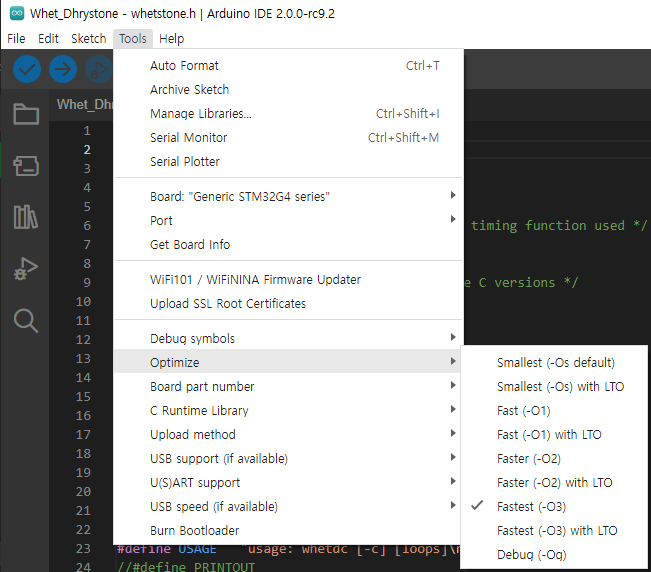Open the Help menu
The image size is (651, 572).
tap(171, 39)
